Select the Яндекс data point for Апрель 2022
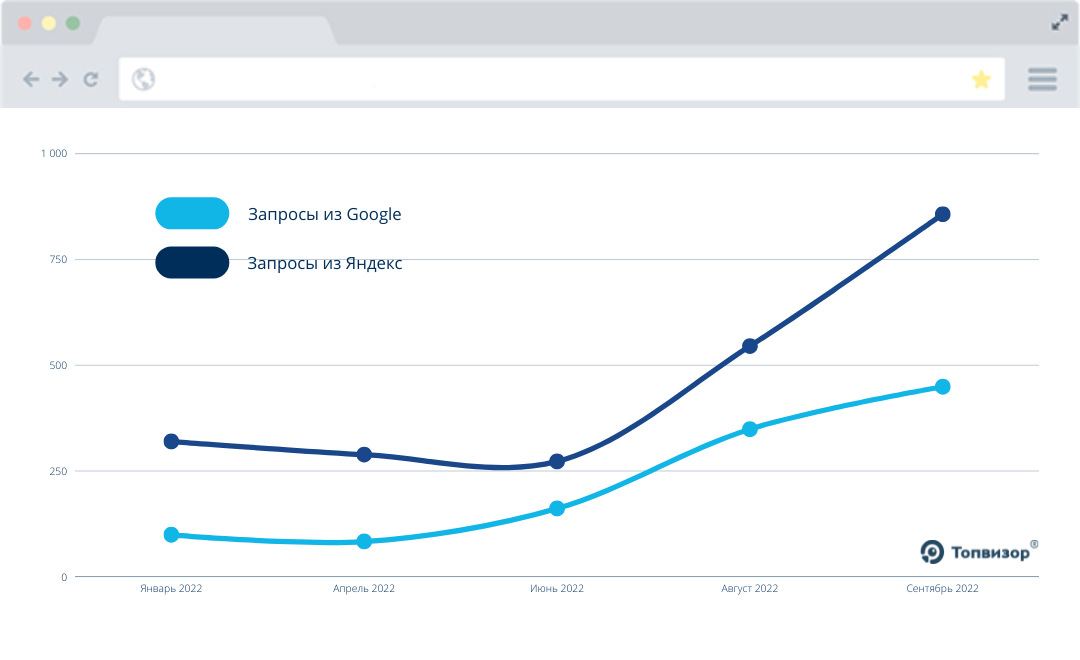The height and width of the screenshot is (660, 1080). point(364,455)
